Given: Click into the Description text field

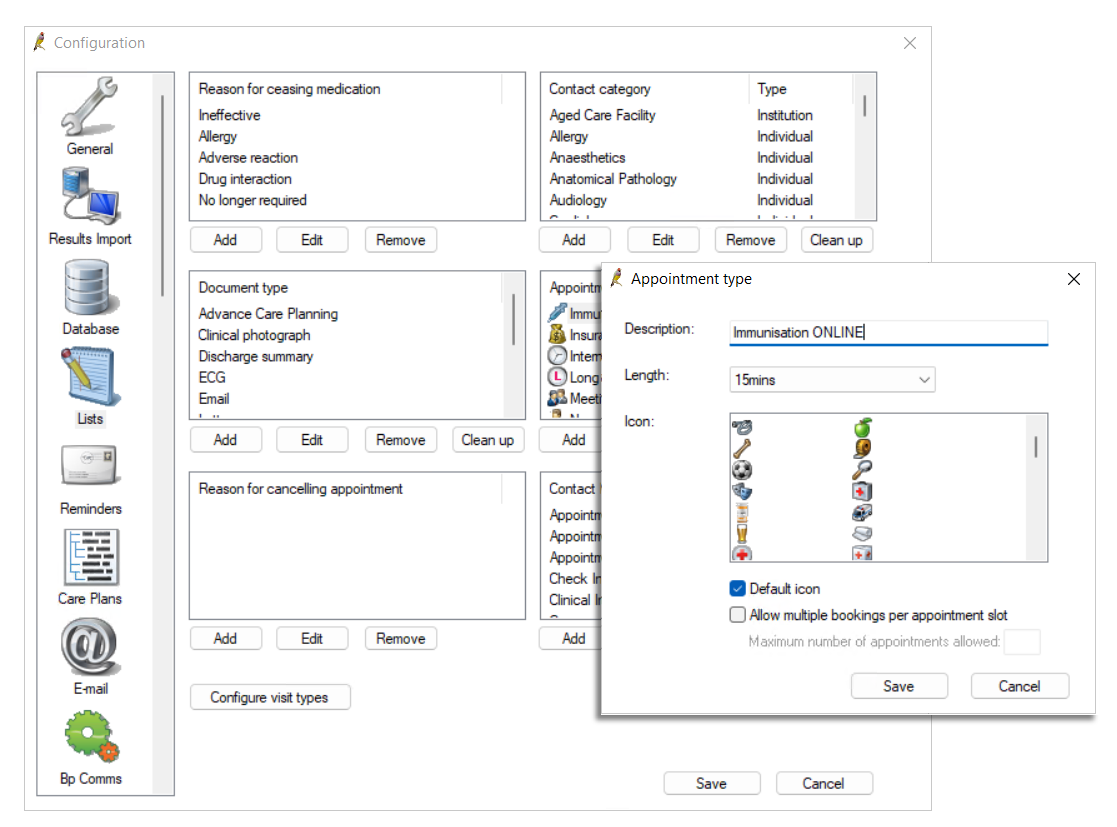Looking at the screenshot, I should [x=888, y=333].
